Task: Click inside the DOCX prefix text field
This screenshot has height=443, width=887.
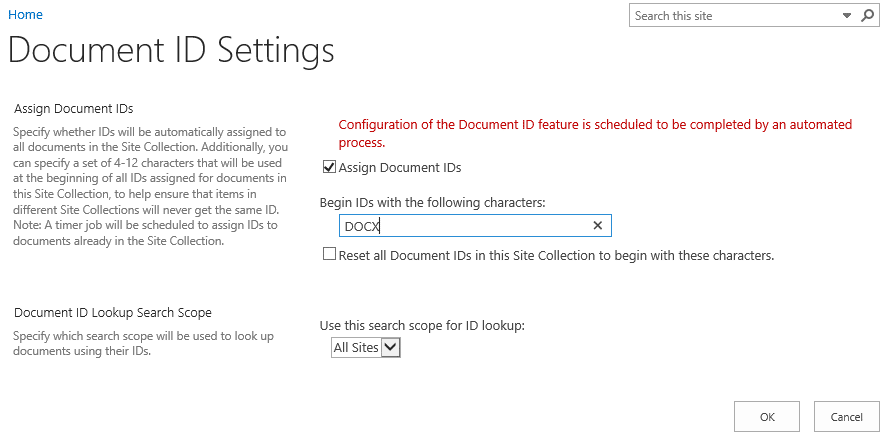Action: (x=466, y=226)
